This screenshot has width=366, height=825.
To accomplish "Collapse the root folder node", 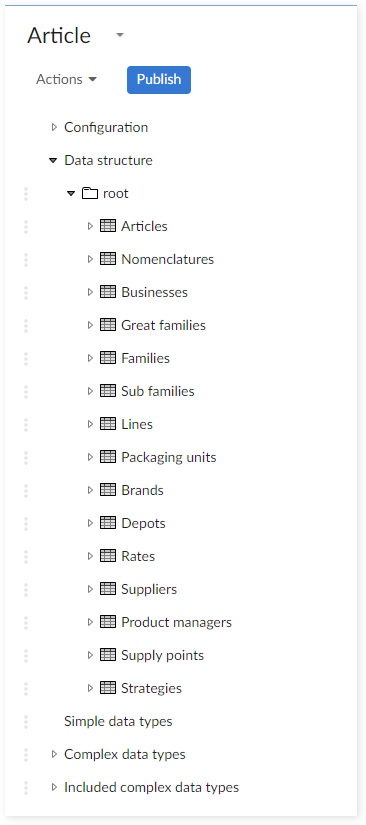I will click(71, 194).
